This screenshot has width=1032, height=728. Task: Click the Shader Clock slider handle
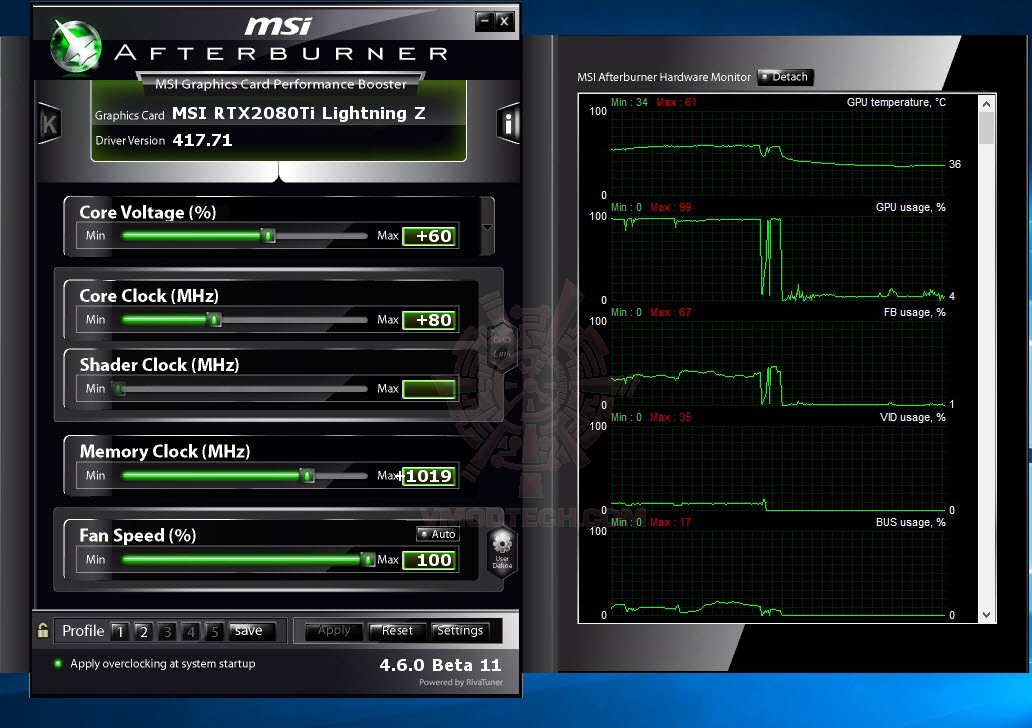coord(119,389)
